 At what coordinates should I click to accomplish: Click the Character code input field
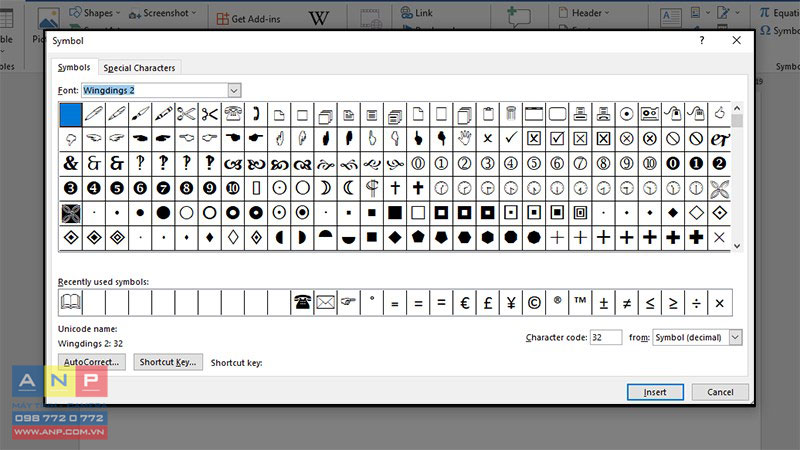click(606, 337)
